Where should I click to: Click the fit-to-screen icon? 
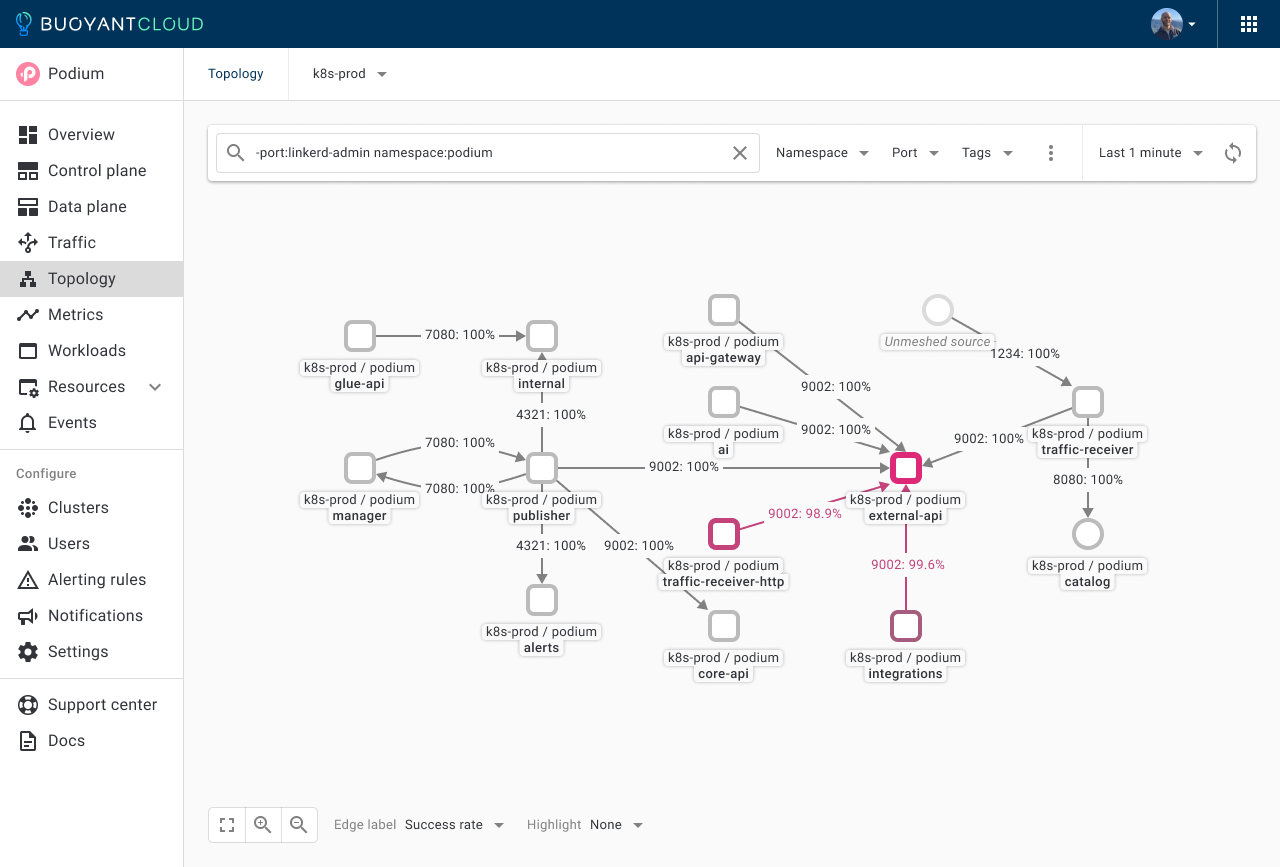(x=227, y=825)
